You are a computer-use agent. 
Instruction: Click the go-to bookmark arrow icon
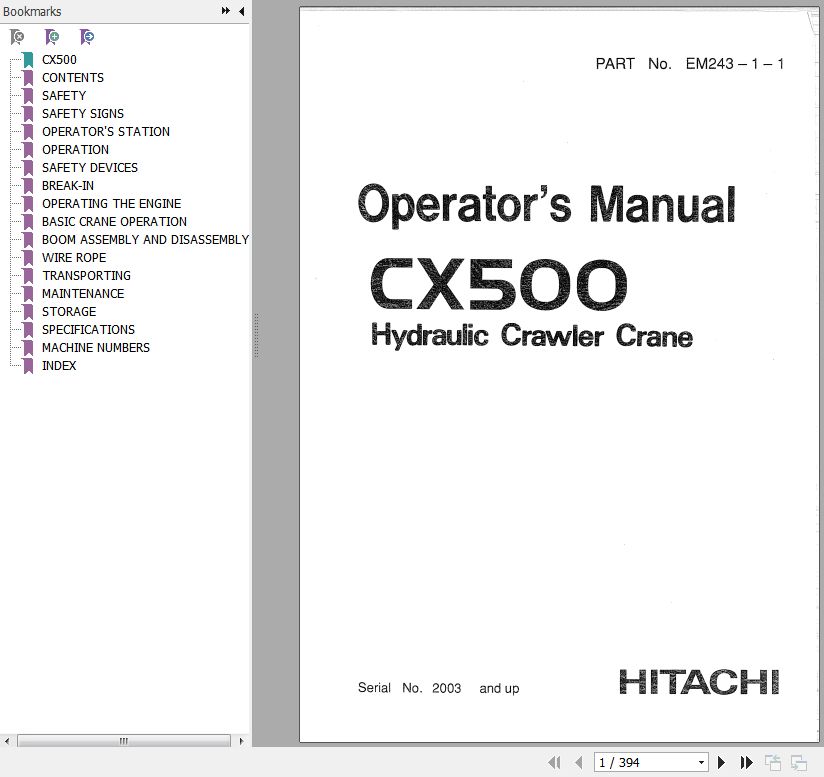(87, 37)
